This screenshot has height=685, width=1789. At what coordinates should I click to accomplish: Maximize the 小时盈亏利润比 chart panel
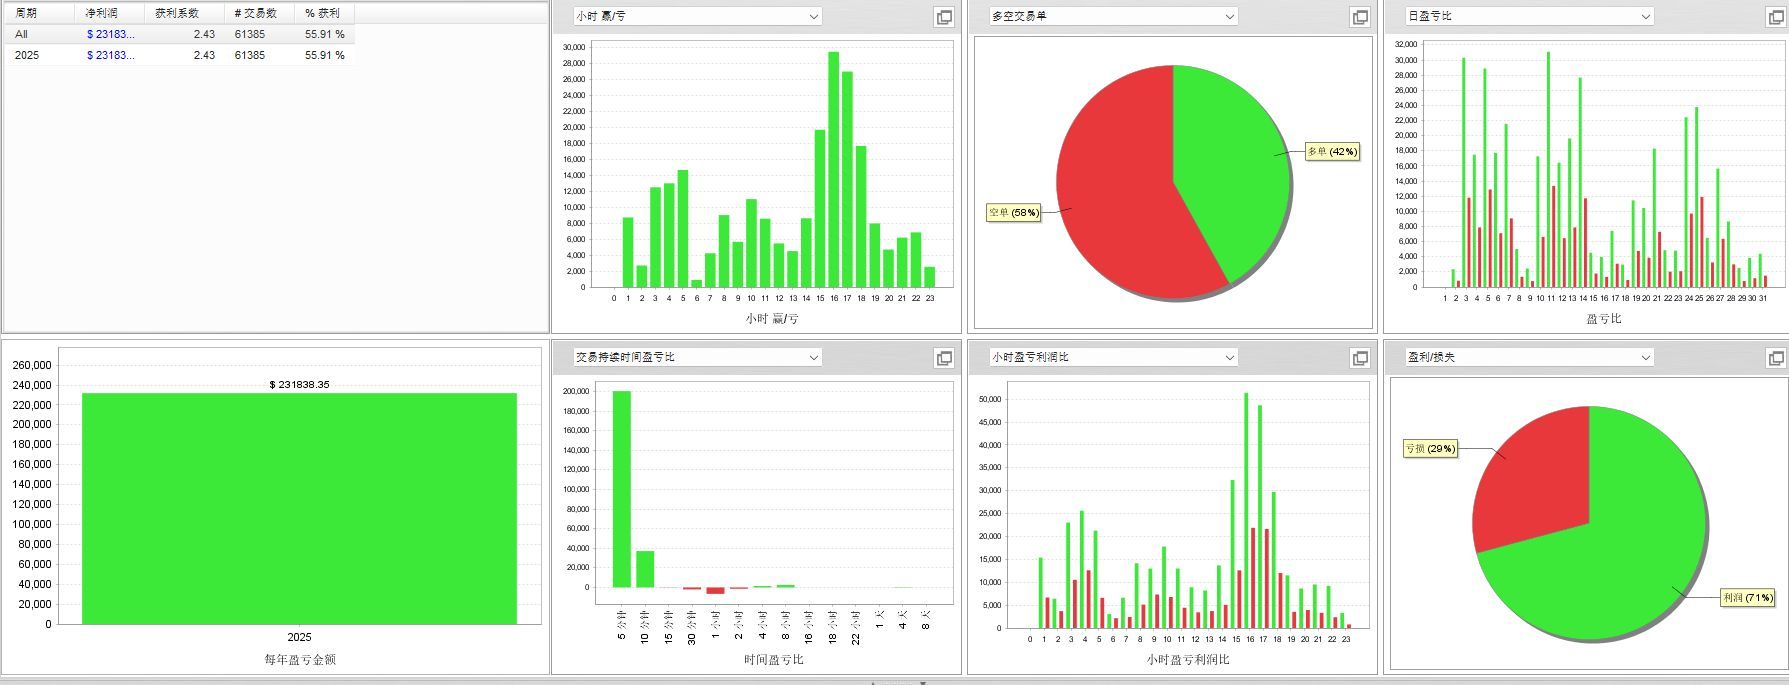(x=1360, y=358)
